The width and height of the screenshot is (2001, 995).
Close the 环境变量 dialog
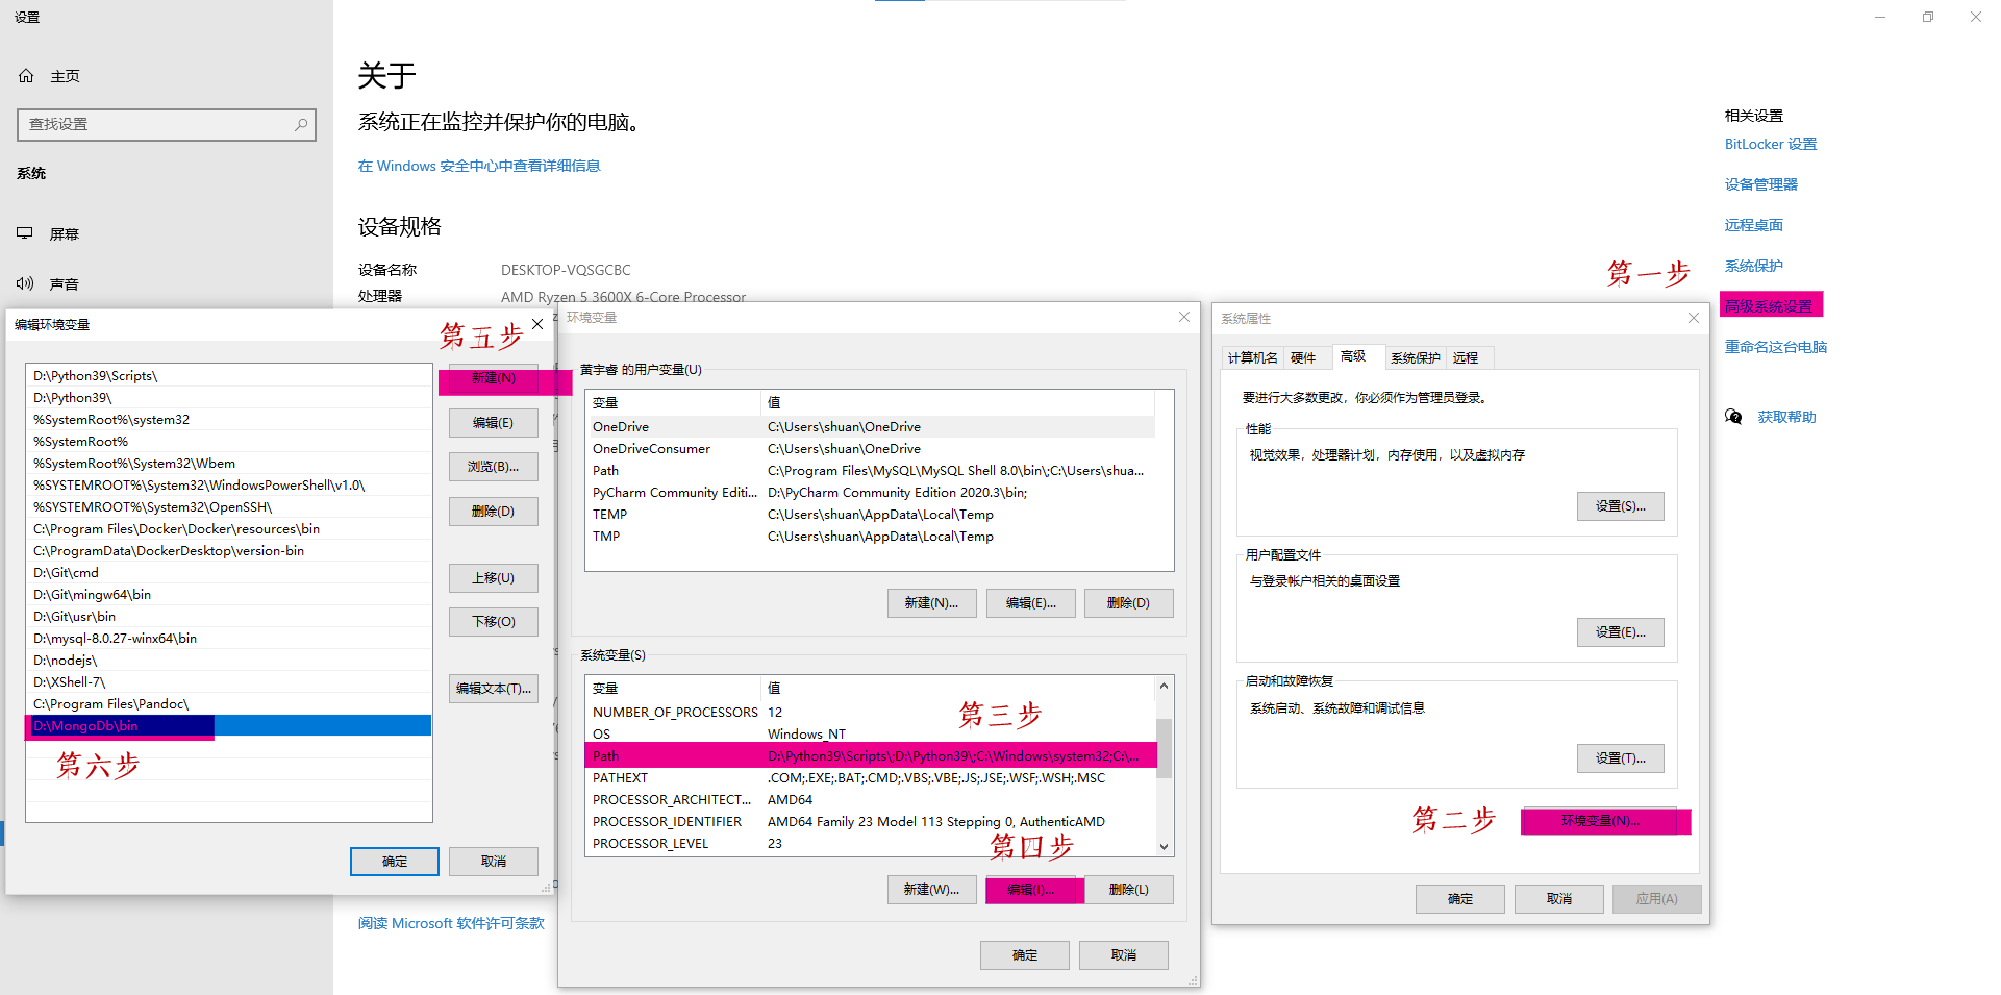pyautogui.click(x=1184, y=317)
